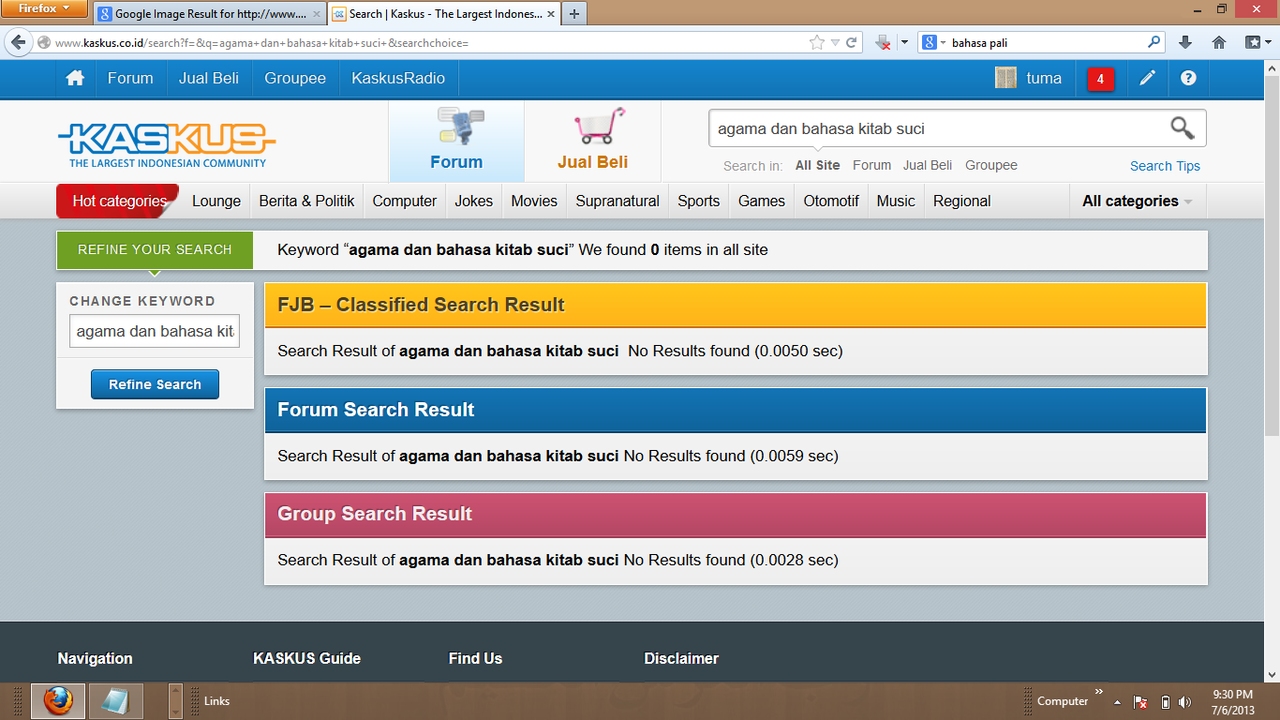The height and width of the screenshot is (720, 1280).
Task: Open the Search Tips link
Action: [x=1165, y=166]
